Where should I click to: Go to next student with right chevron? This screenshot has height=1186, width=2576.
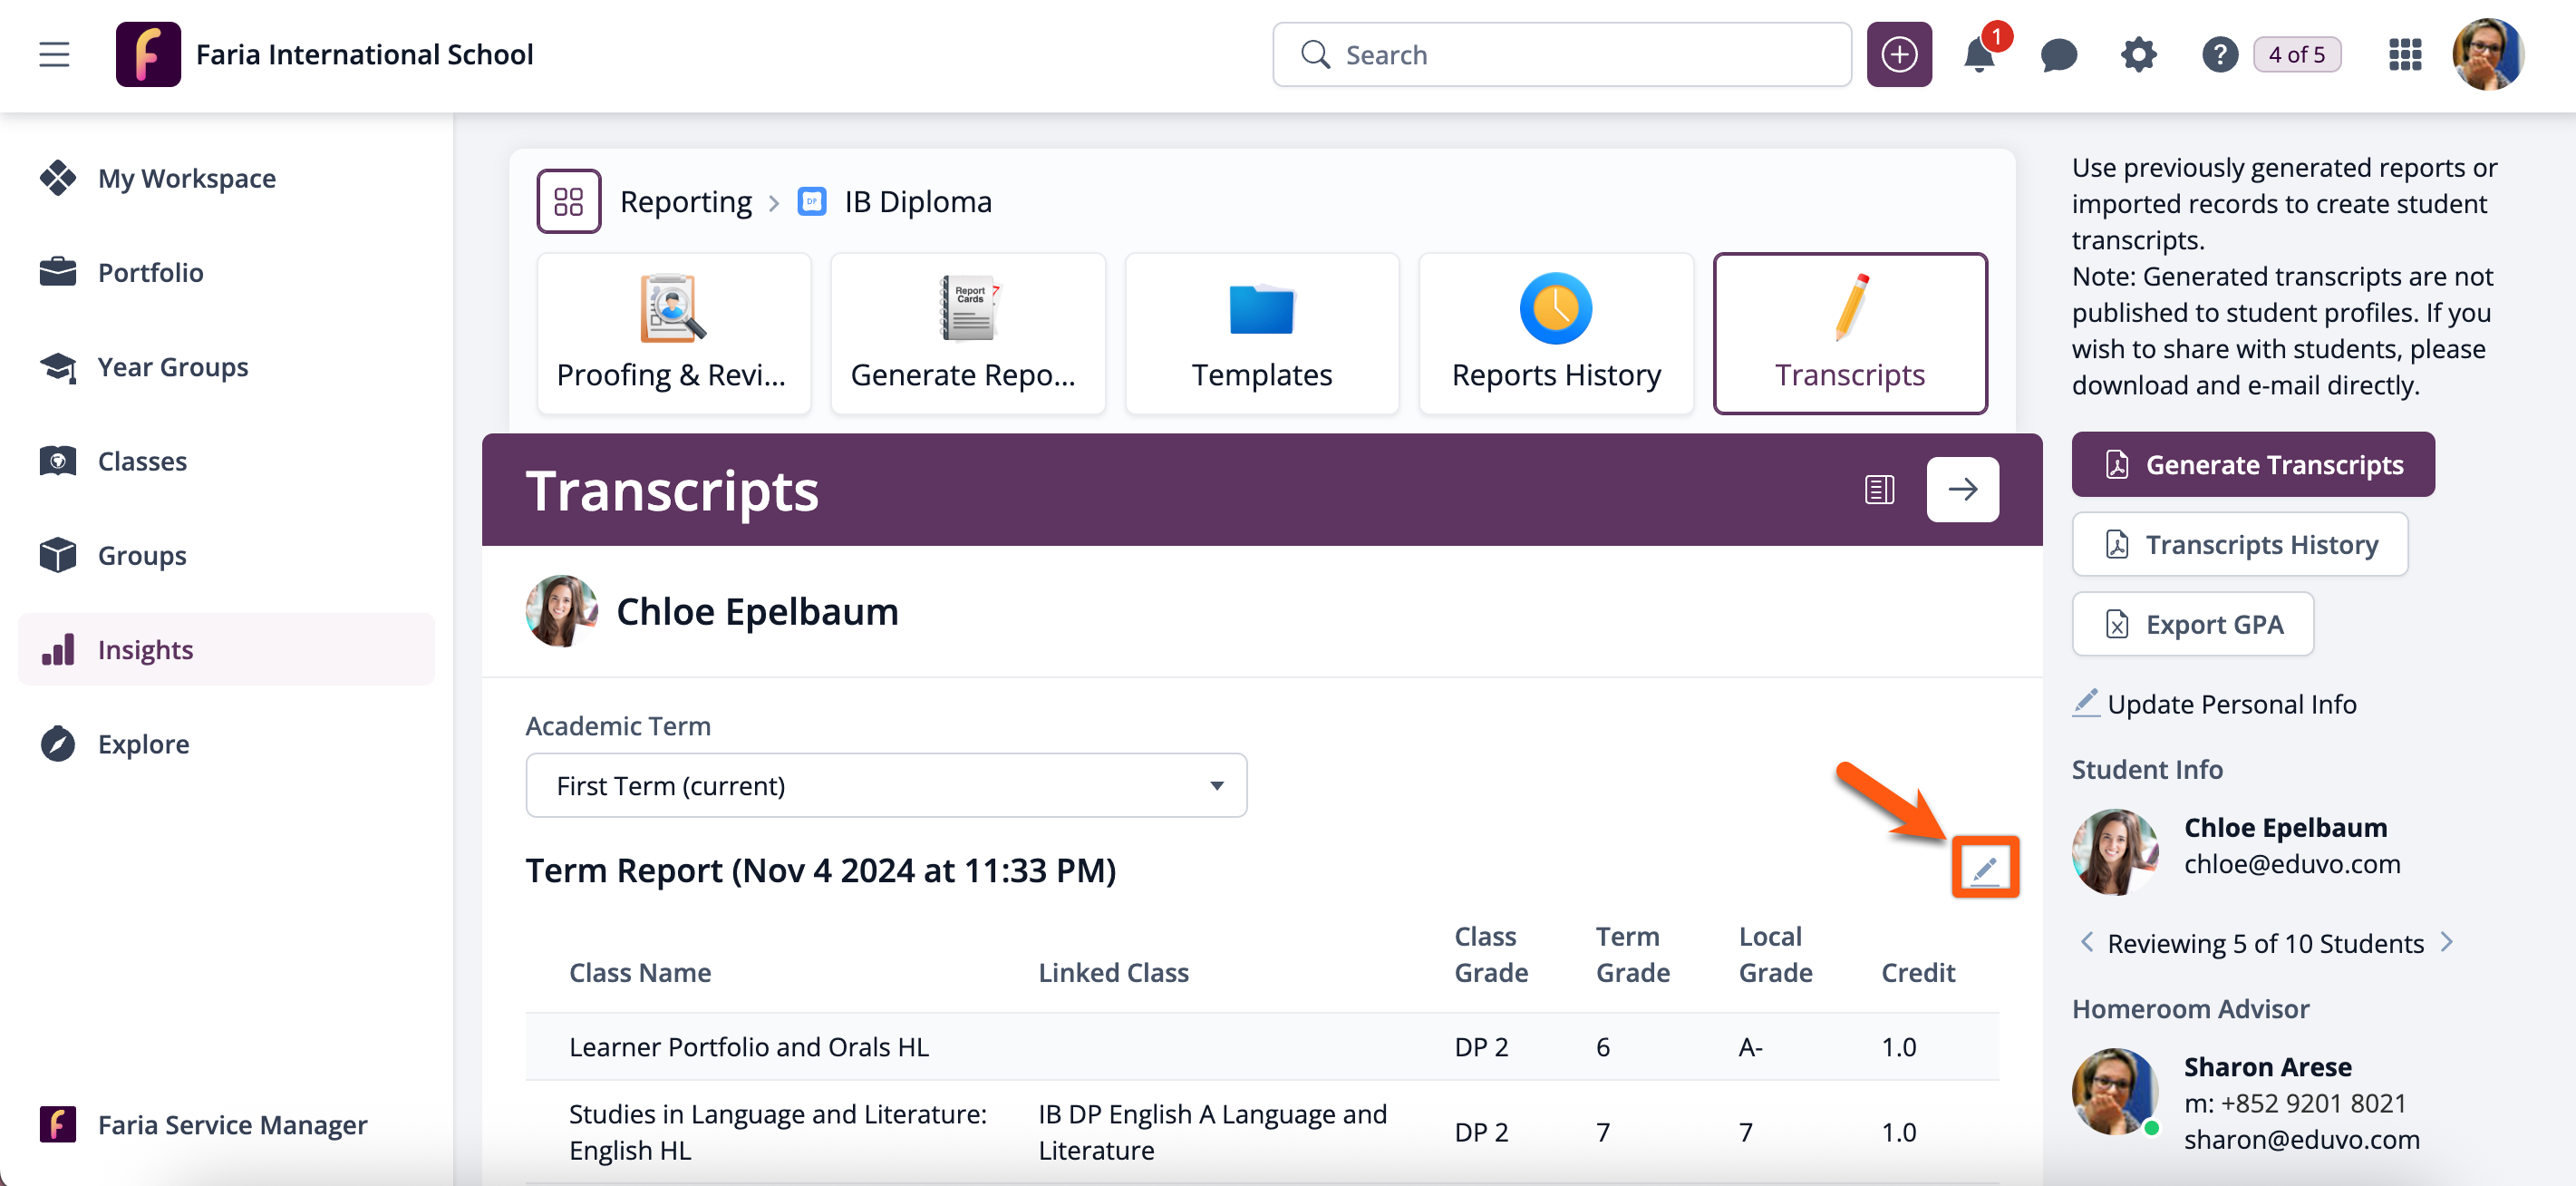point(2446,942)
